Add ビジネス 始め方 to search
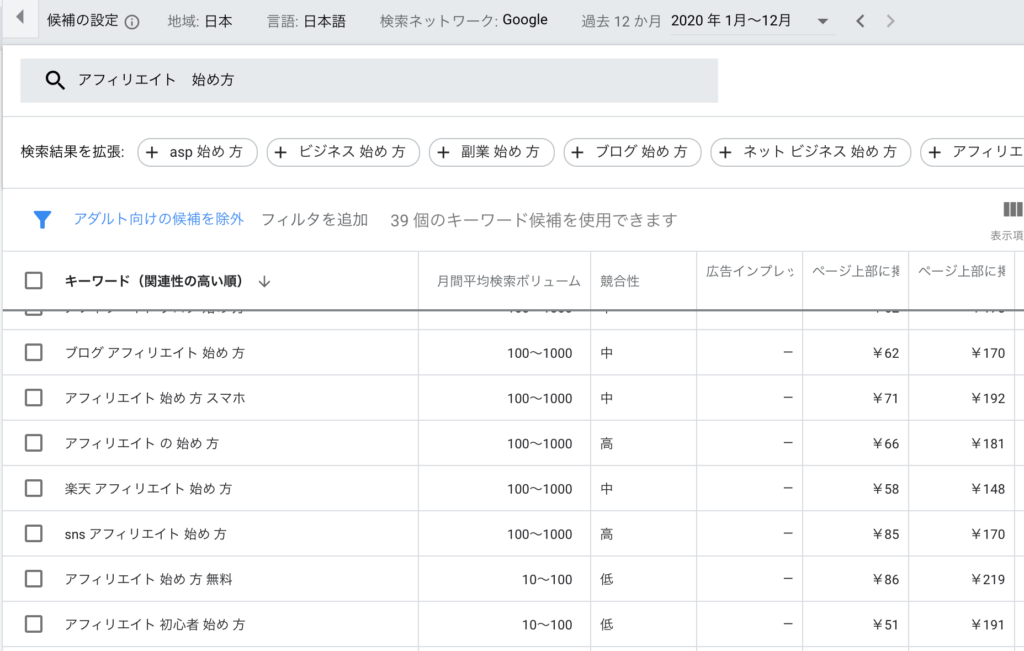The image size is (1024, 651). coord(343,153)
